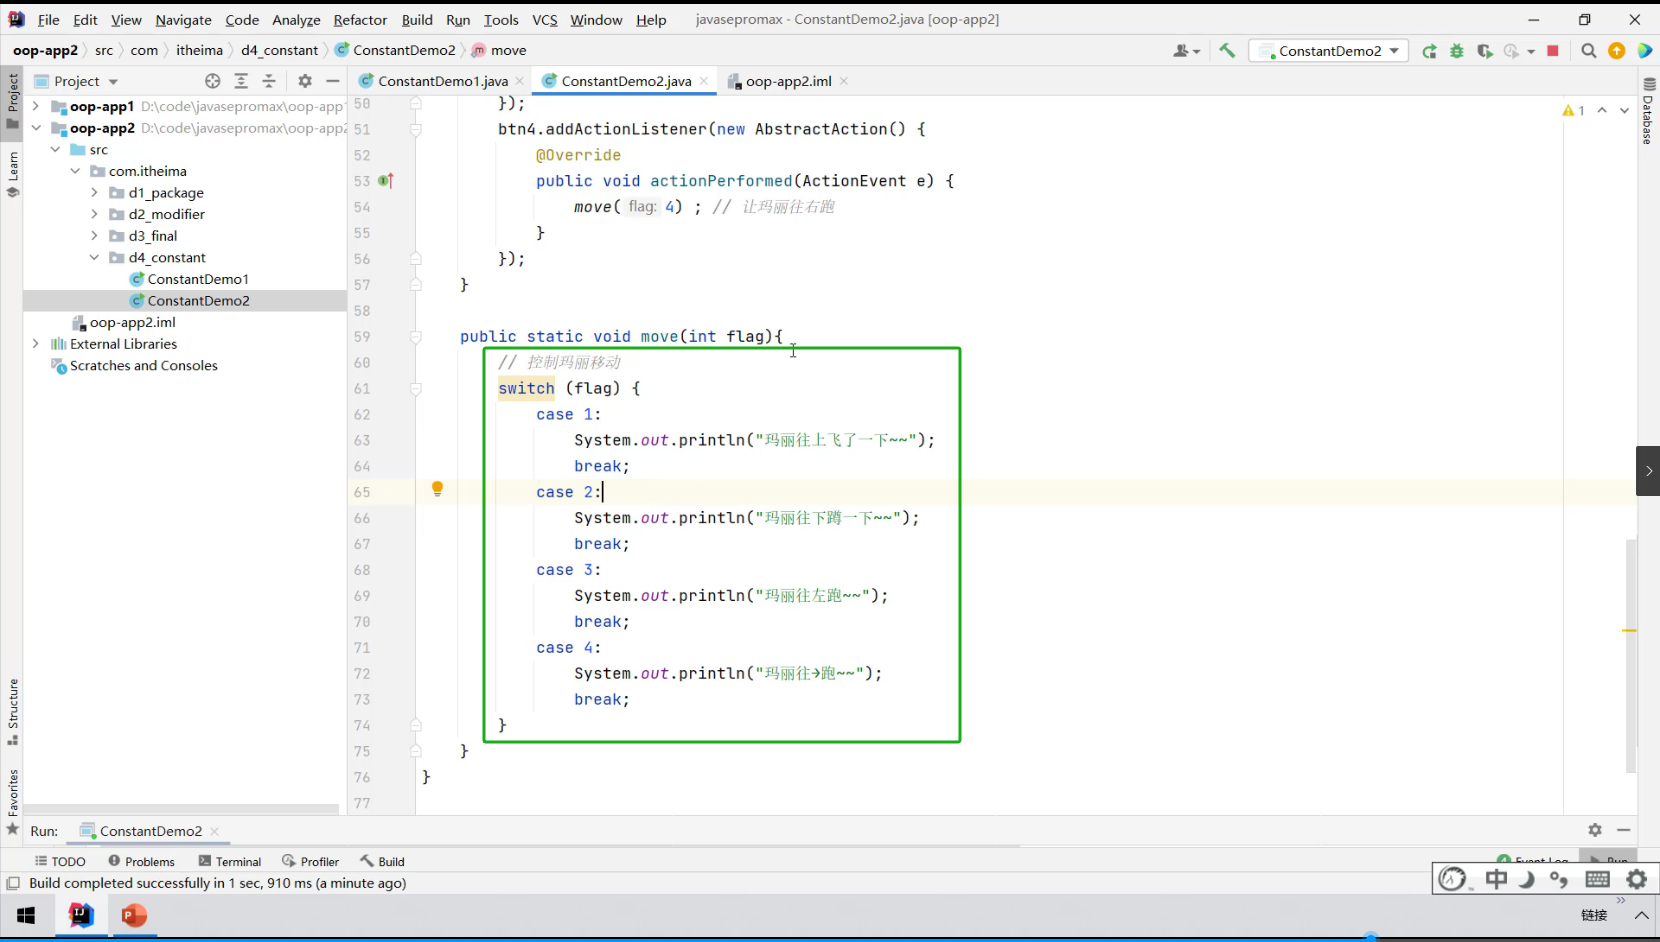Open Windows Start menu
Screen dimensions: 1660x942
click(26, 915)
